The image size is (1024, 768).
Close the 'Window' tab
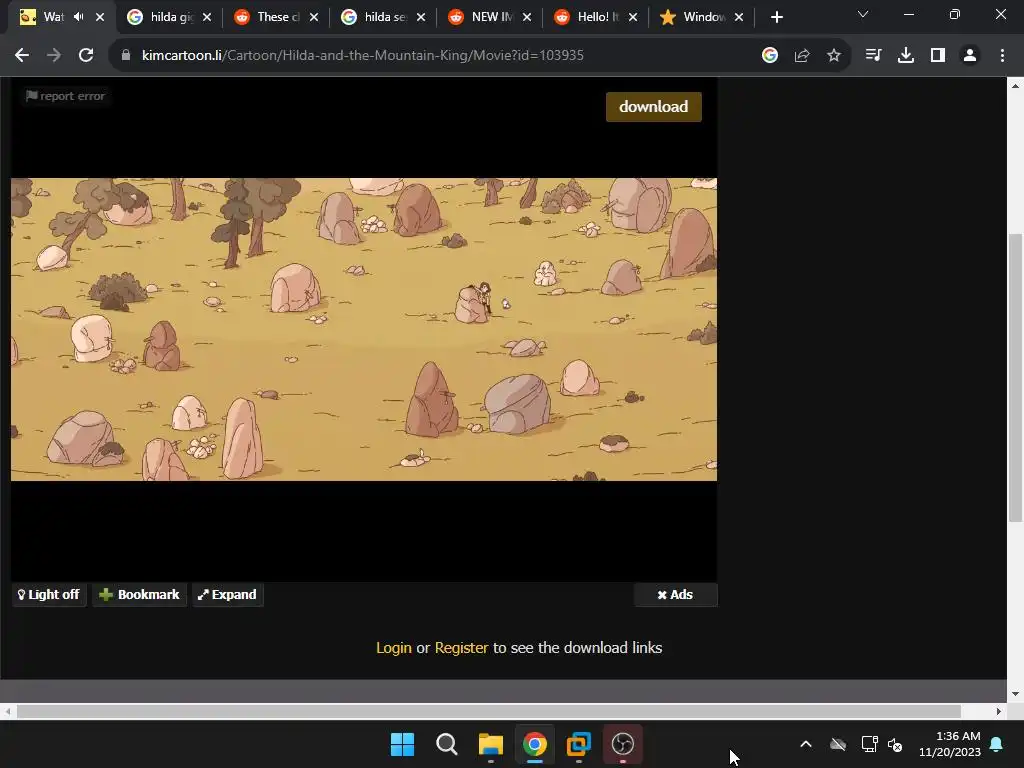click(739, 17)
